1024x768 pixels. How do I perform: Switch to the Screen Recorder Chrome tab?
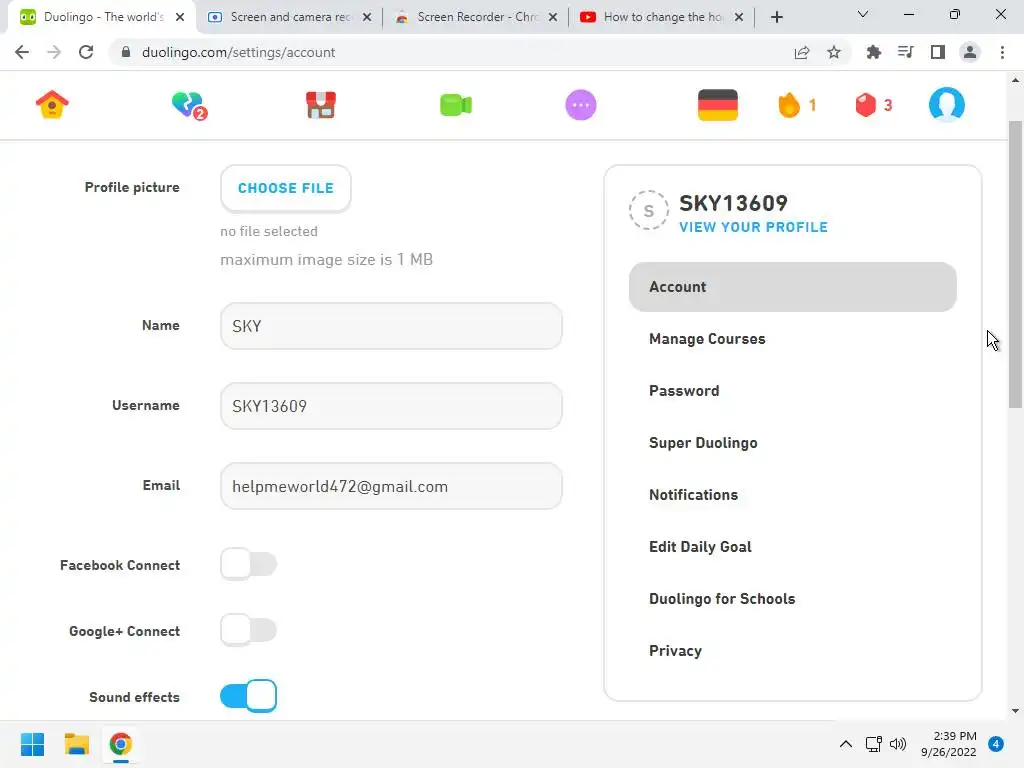pyautogui.click(x=477, y=17)
